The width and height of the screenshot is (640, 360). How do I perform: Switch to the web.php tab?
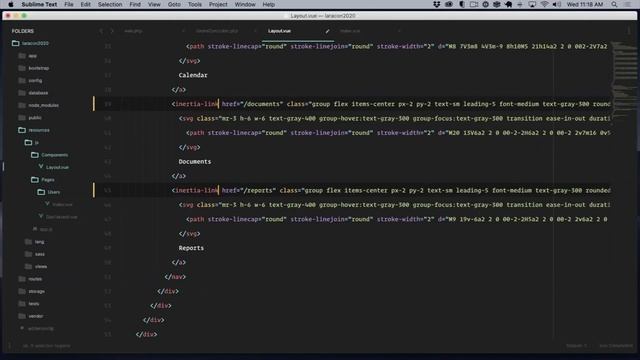tap(133, 31)
